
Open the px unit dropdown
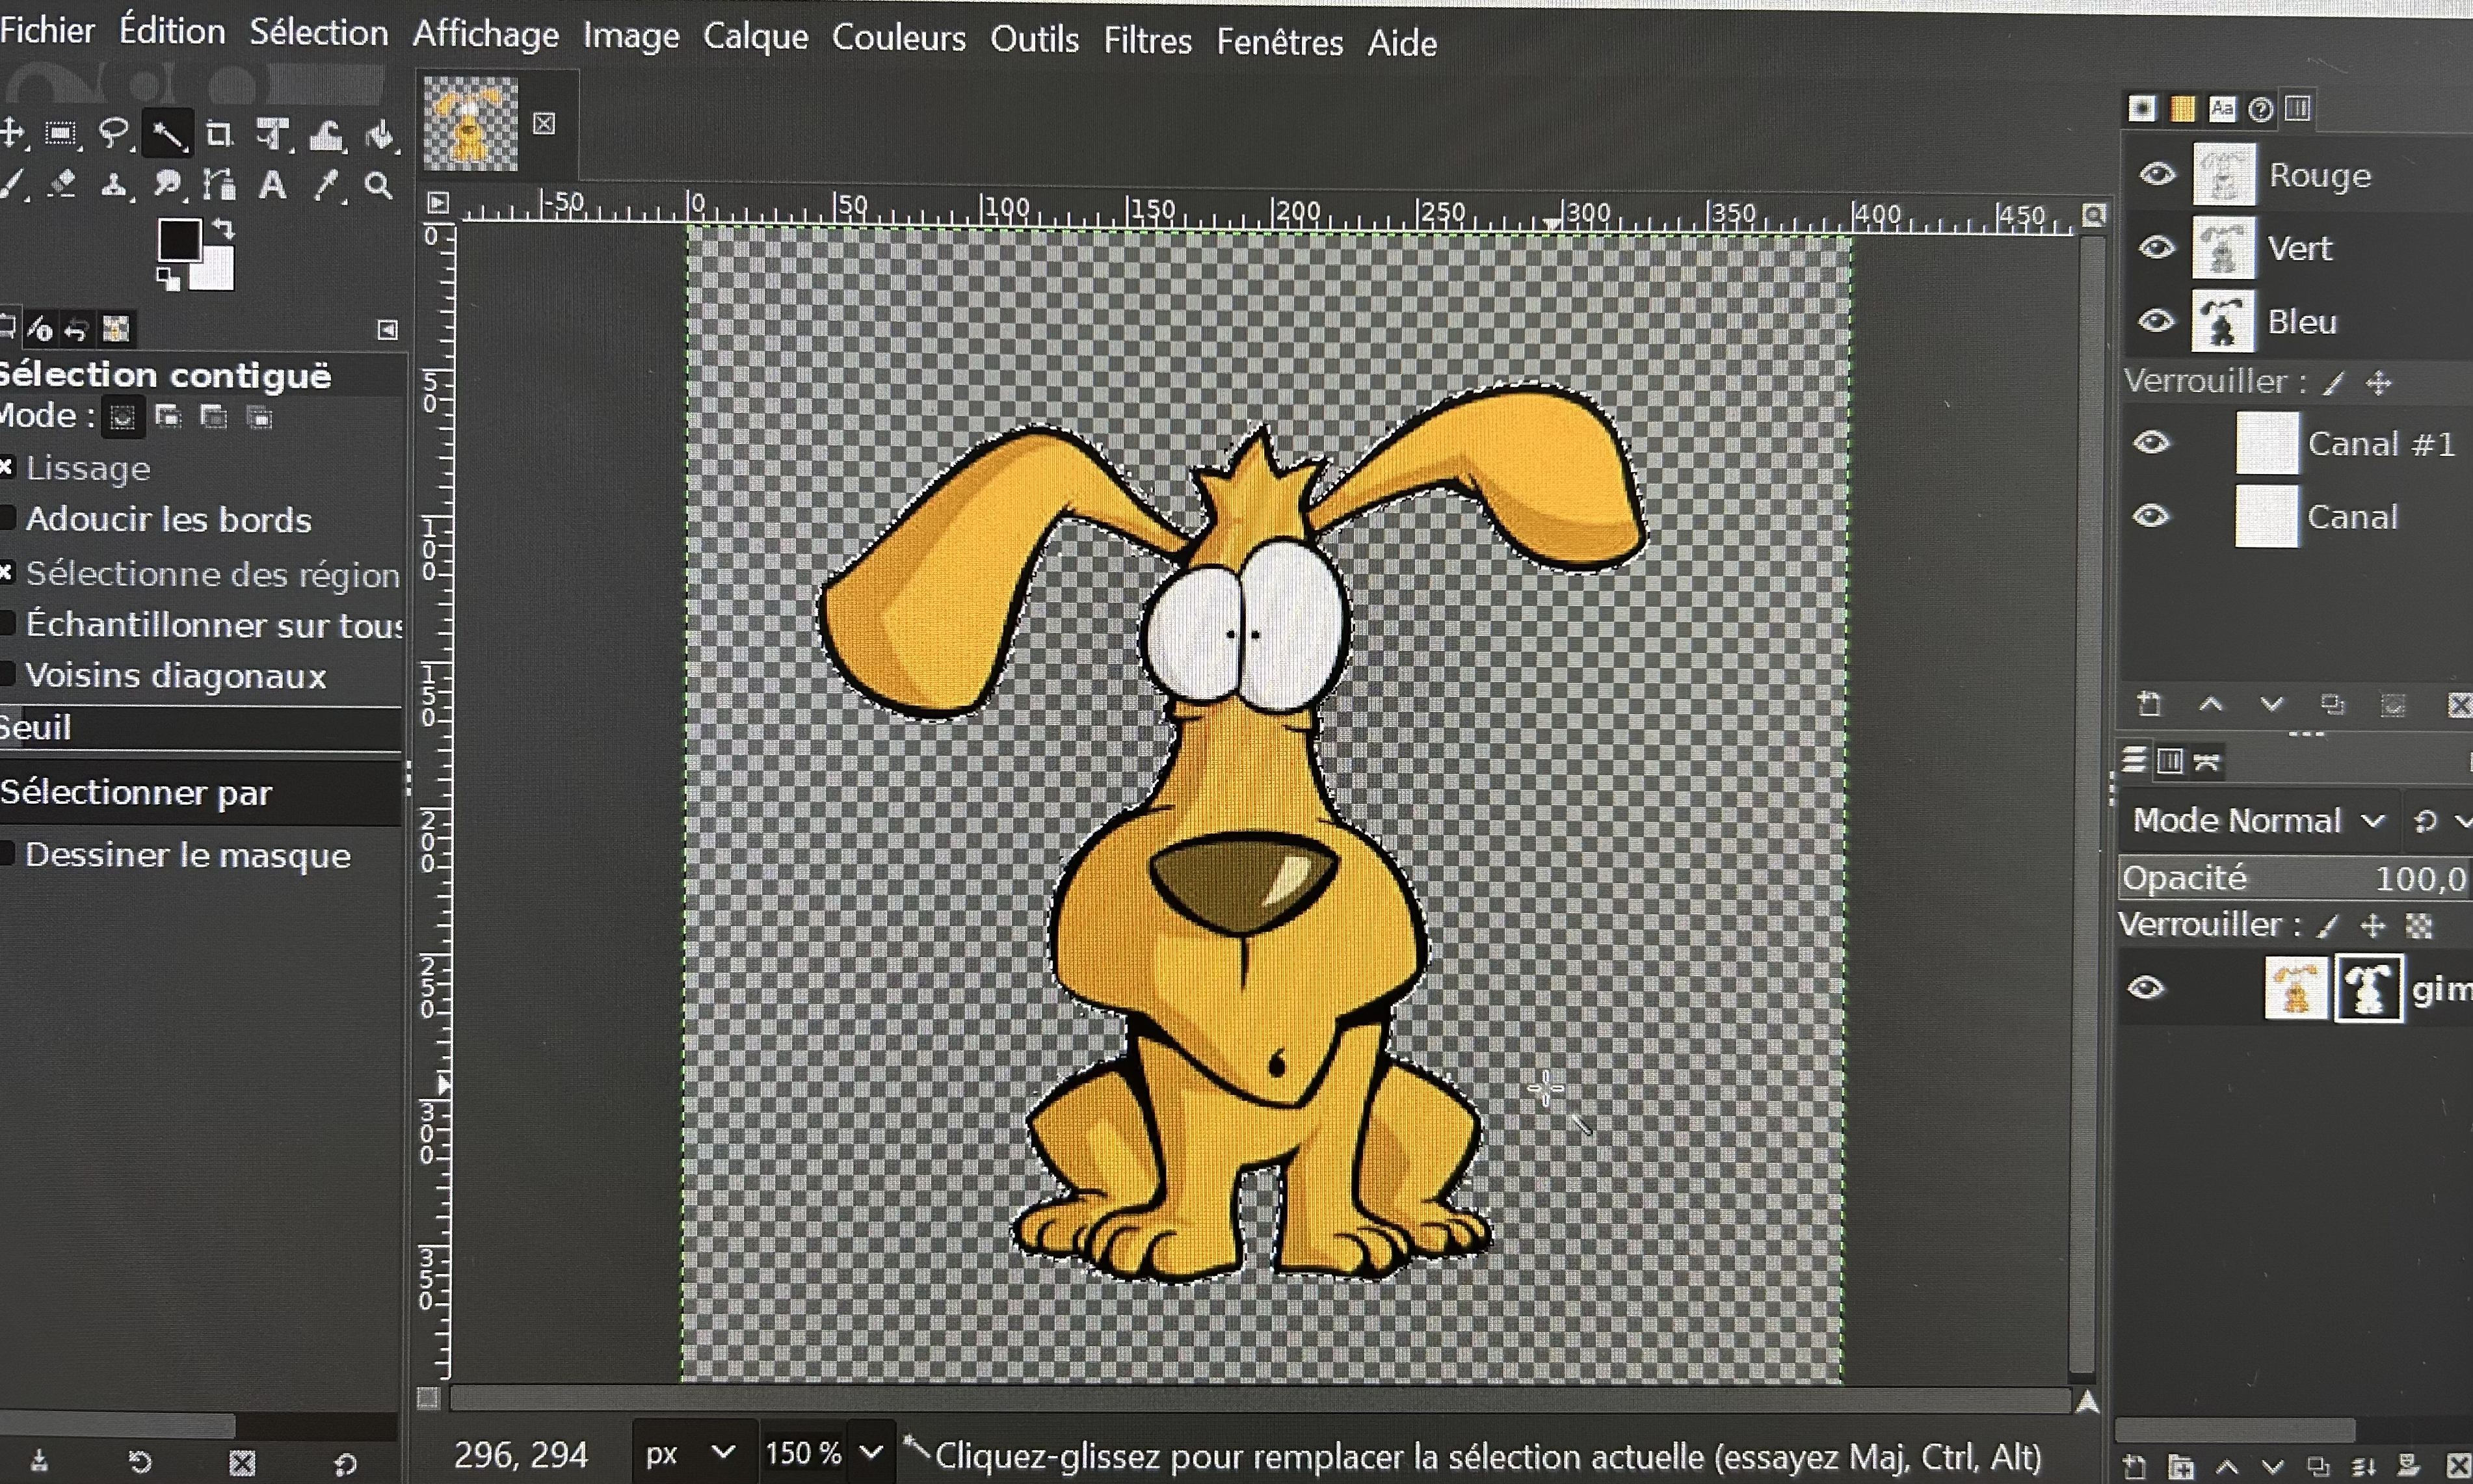coord(690,1453)
